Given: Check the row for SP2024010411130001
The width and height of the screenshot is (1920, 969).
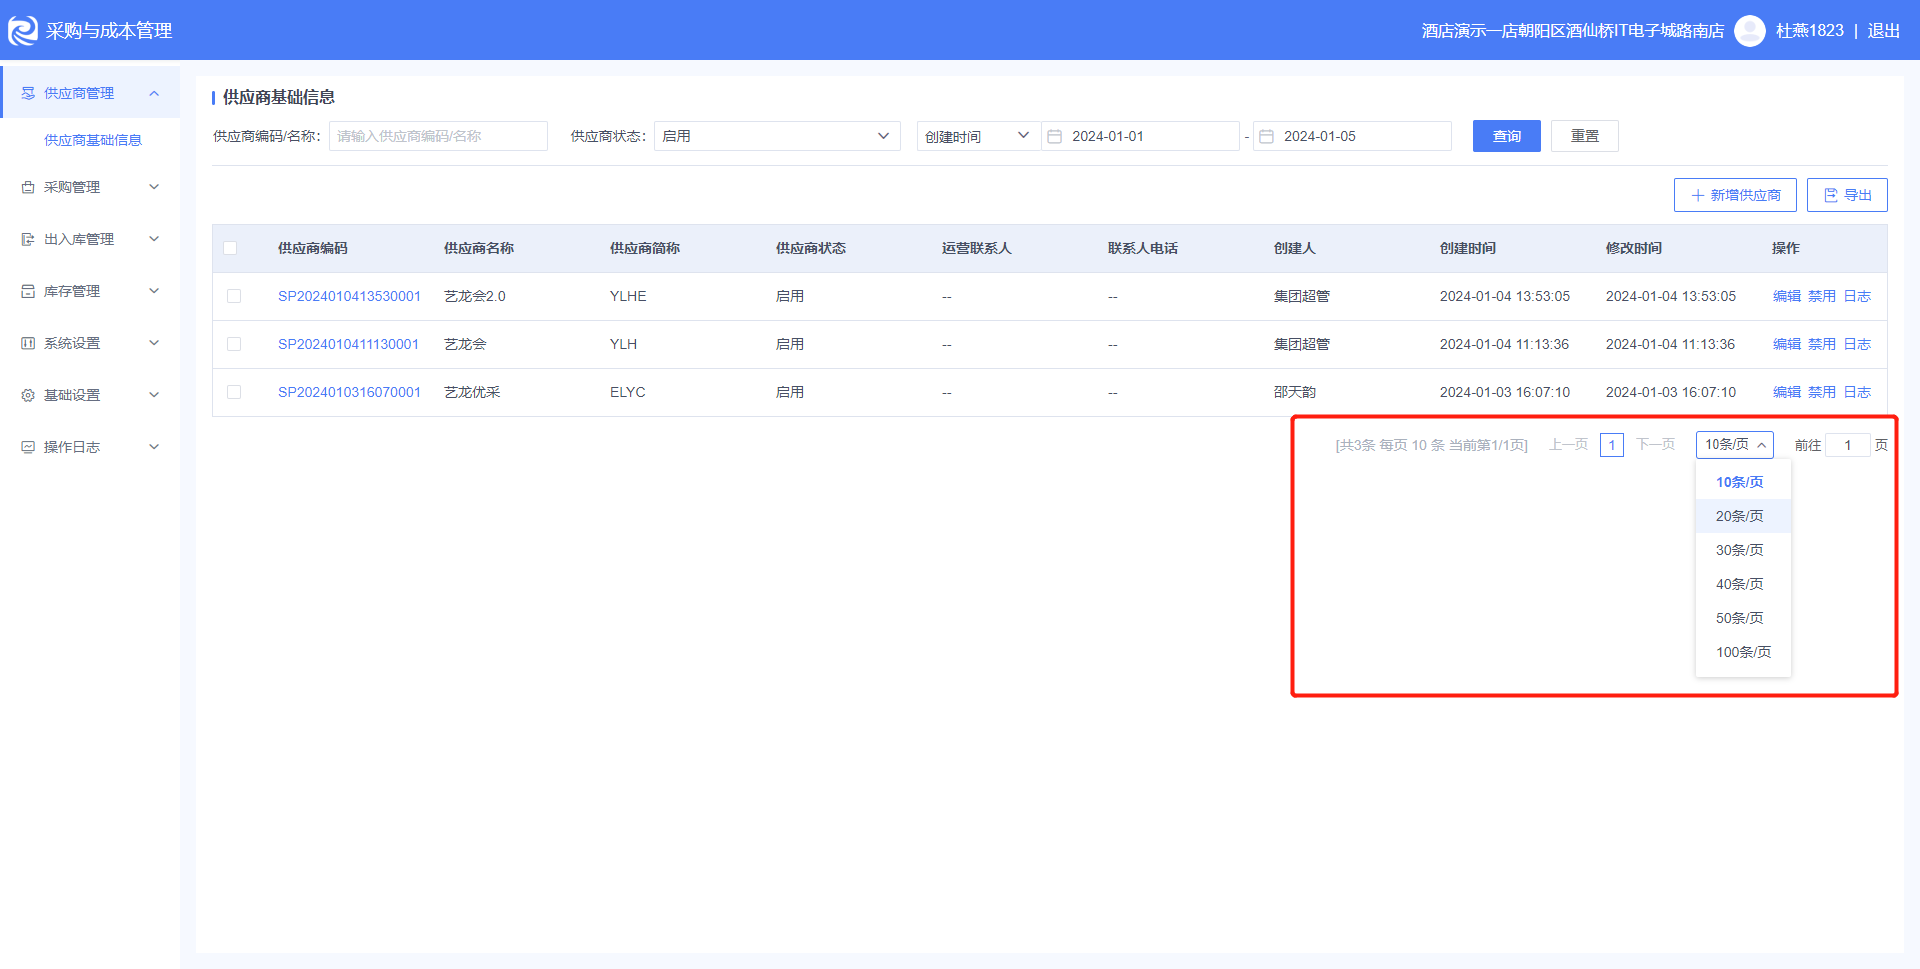Looking at the screenshot, I should point(234,344).
